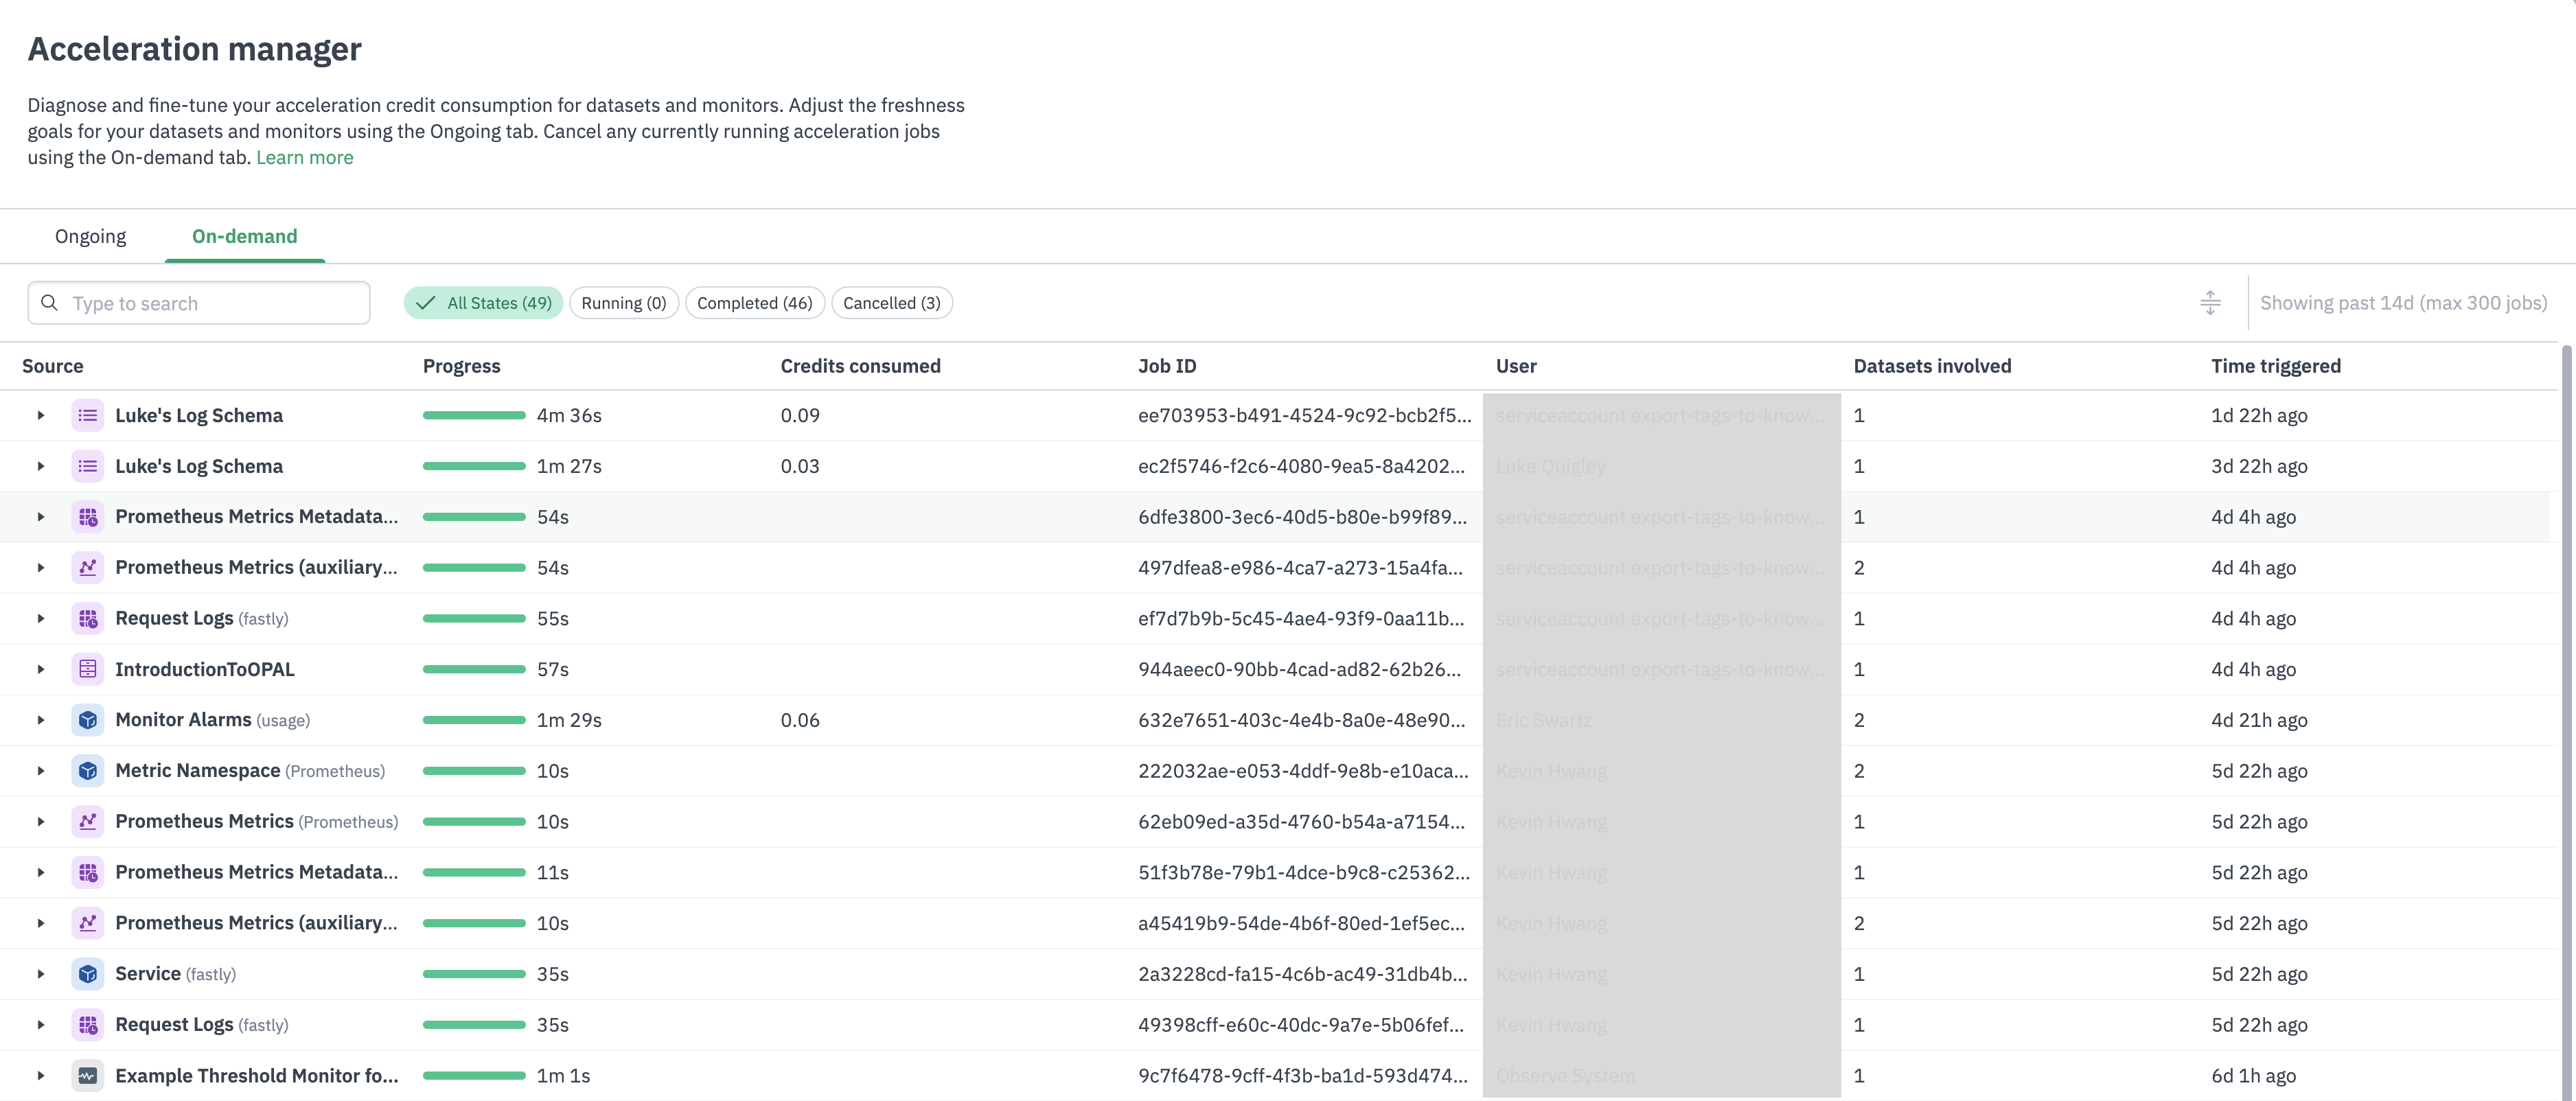Image resolution: width=2576 pixels, height=1101 pixels.
Task: Toggle the All States (49) filter chip
Action: (x=484, y=303)
